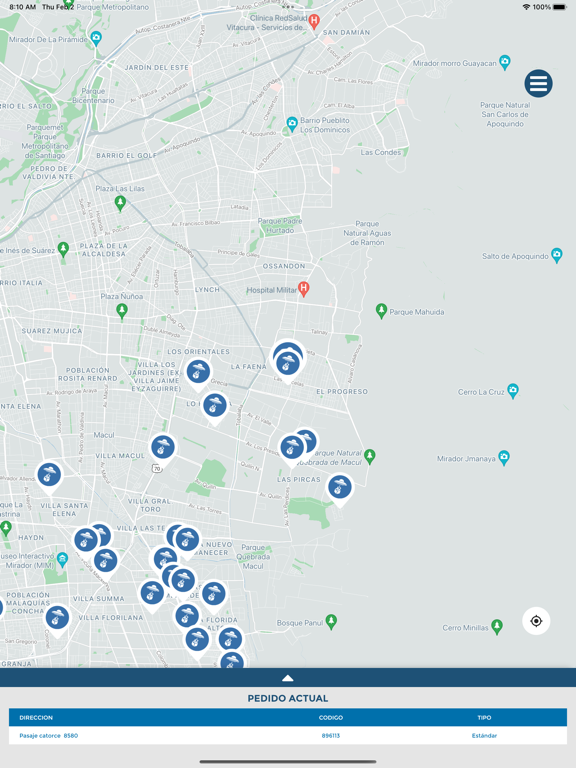Viewport: 576px width, 768px height.
Task: Tap delivery marker left of Florida Alta label
Action: point(187,618)
